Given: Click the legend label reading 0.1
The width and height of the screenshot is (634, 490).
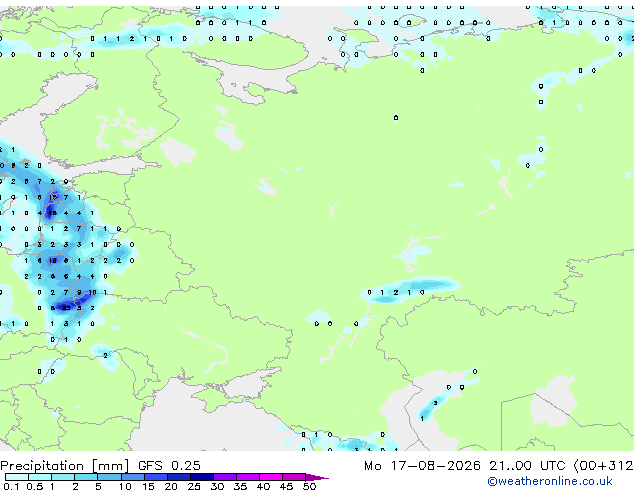Looking at the screenshot, I should click(x=11, y=486).
